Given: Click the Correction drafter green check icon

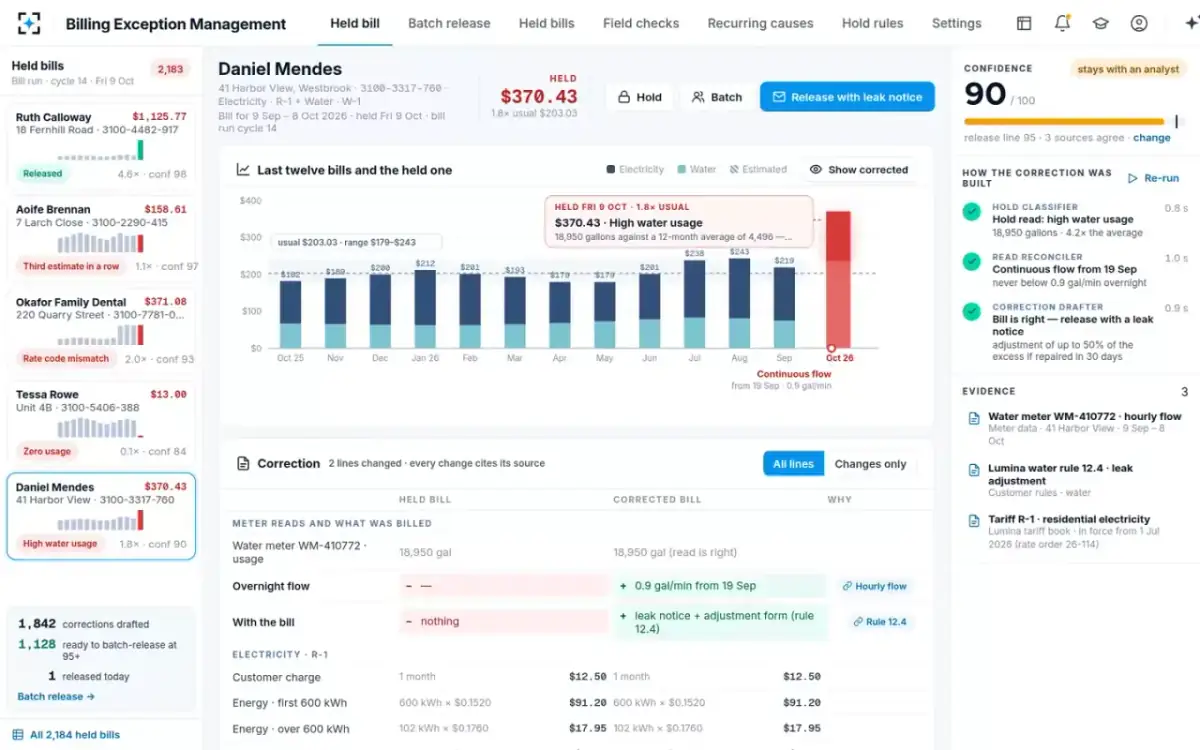Looking at the screenshot, I should tap(971, 311).
